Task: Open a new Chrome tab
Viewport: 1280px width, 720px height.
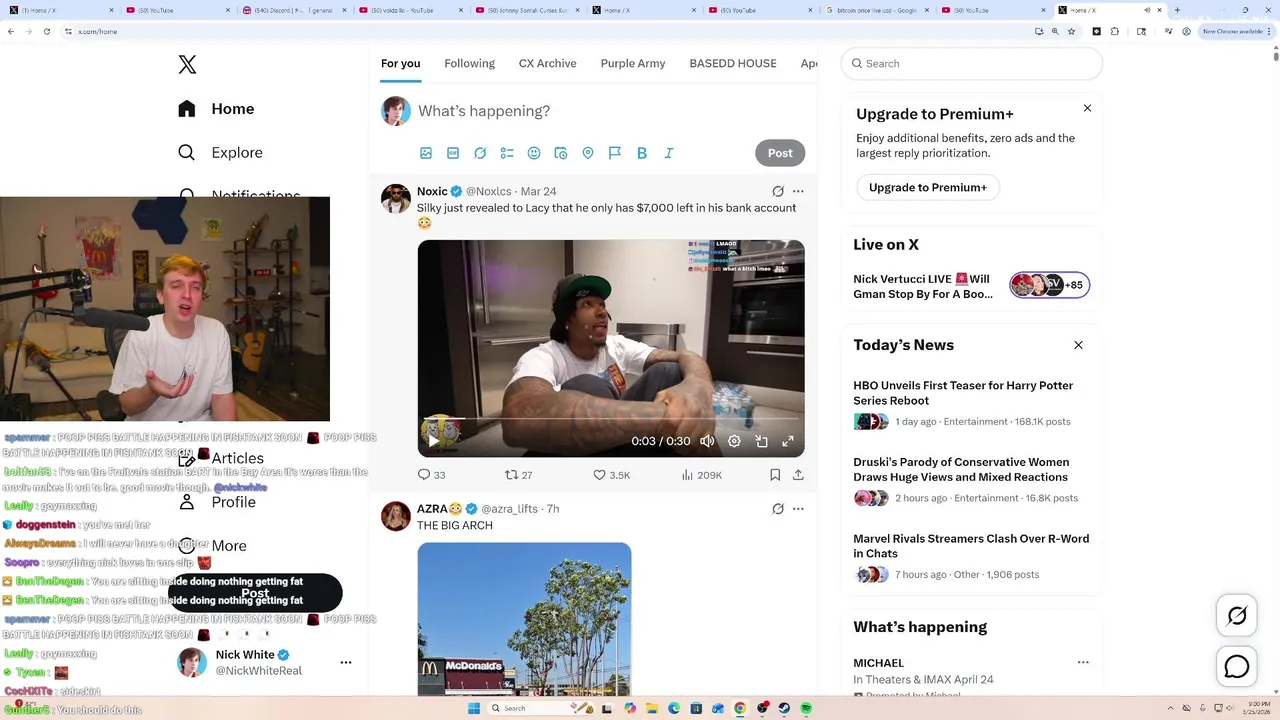Action: pos(1177,10)
